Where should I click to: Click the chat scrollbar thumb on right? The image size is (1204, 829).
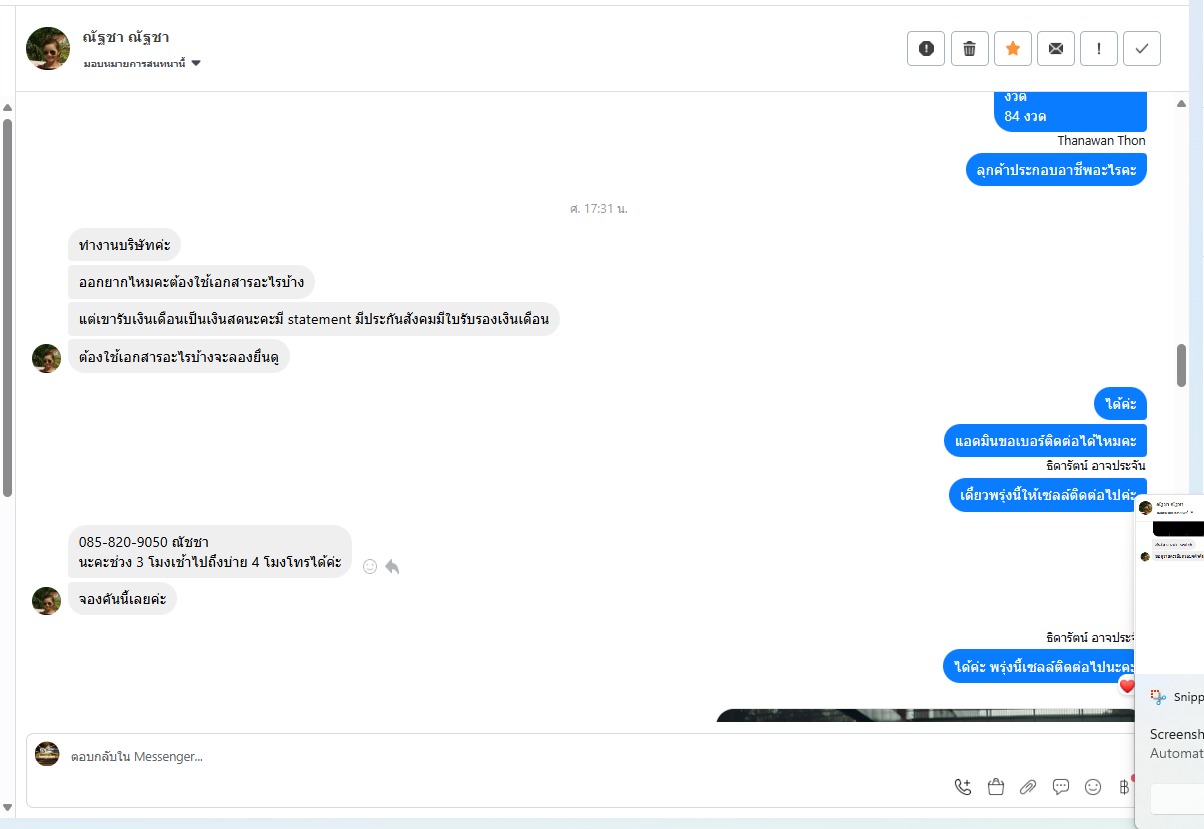click(x=1181, y=365)
